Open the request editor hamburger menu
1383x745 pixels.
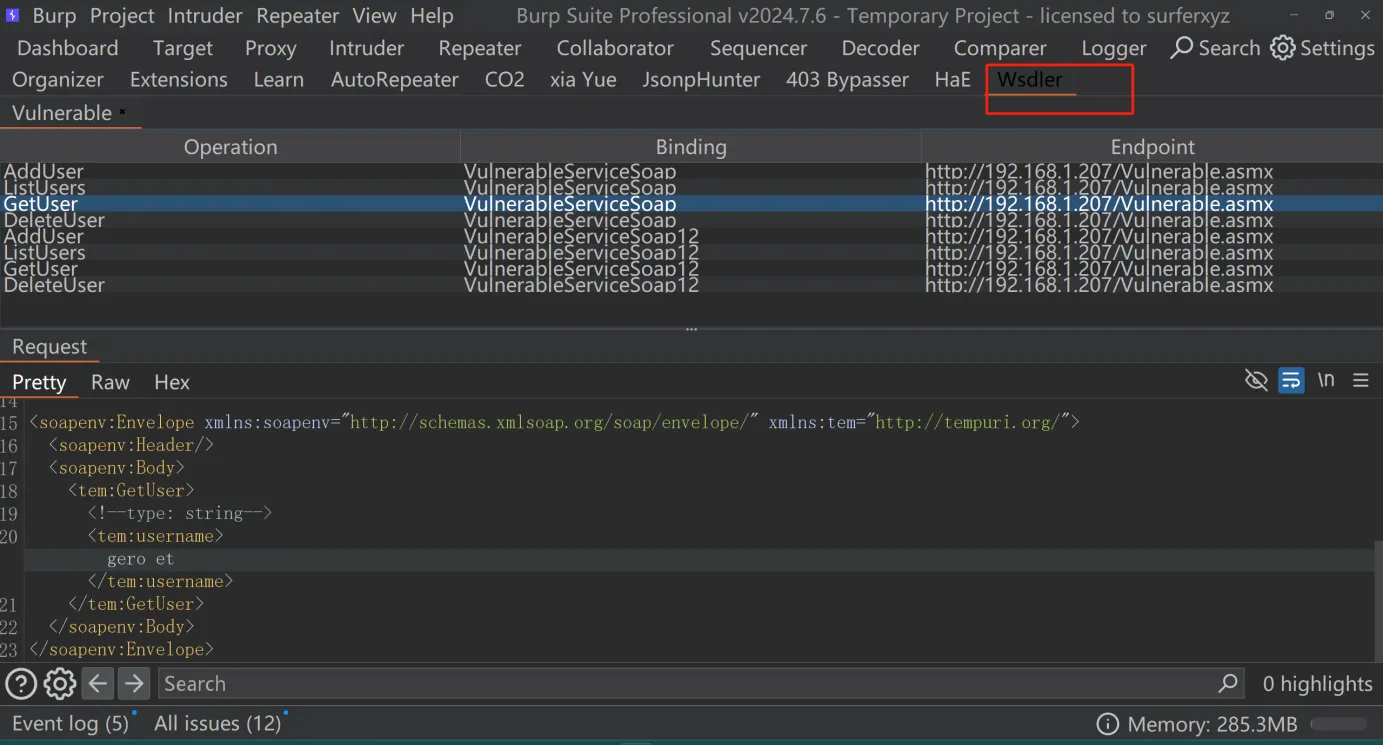[x=1360, y=380]
